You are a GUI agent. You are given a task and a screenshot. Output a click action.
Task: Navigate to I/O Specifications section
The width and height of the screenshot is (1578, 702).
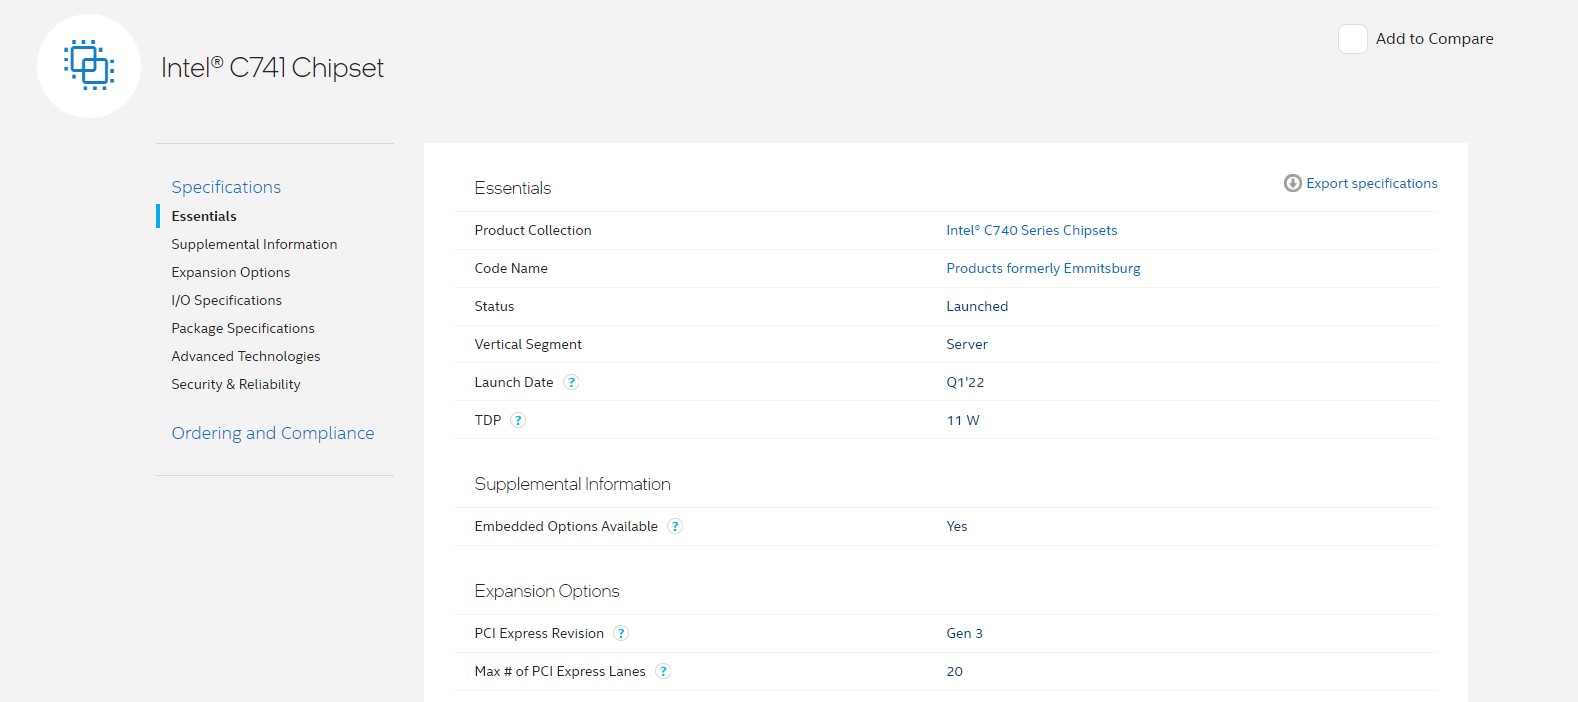(x=226, y=300)
